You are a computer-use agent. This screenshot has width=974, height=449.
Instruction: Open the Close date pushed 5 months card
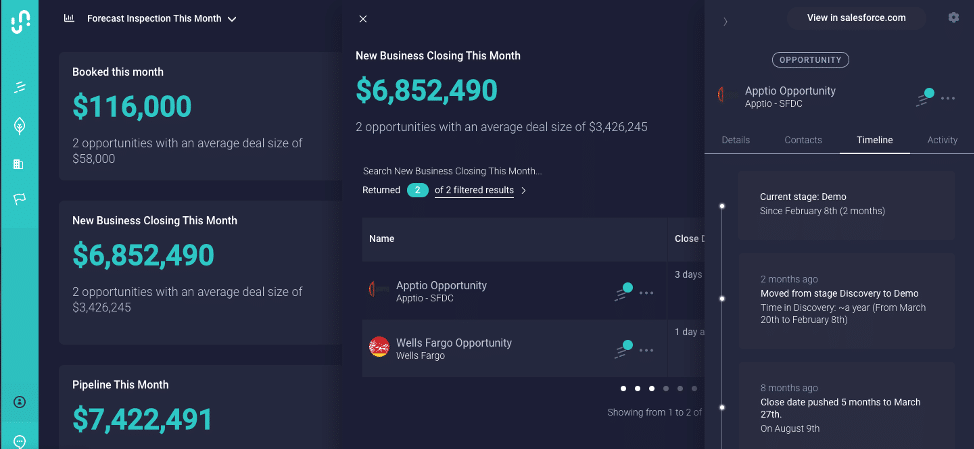[x=846, y=406]
